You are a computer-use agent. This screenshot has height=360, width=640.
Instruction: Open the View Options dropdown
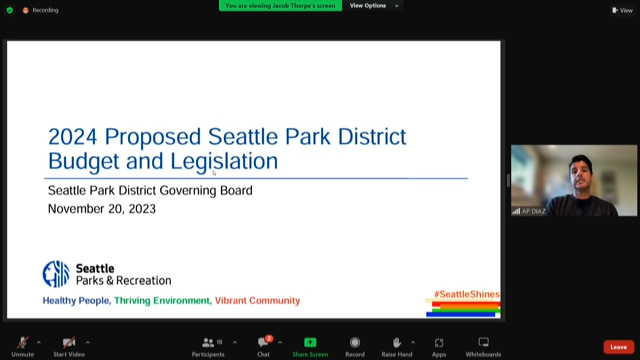coord(373,6)
